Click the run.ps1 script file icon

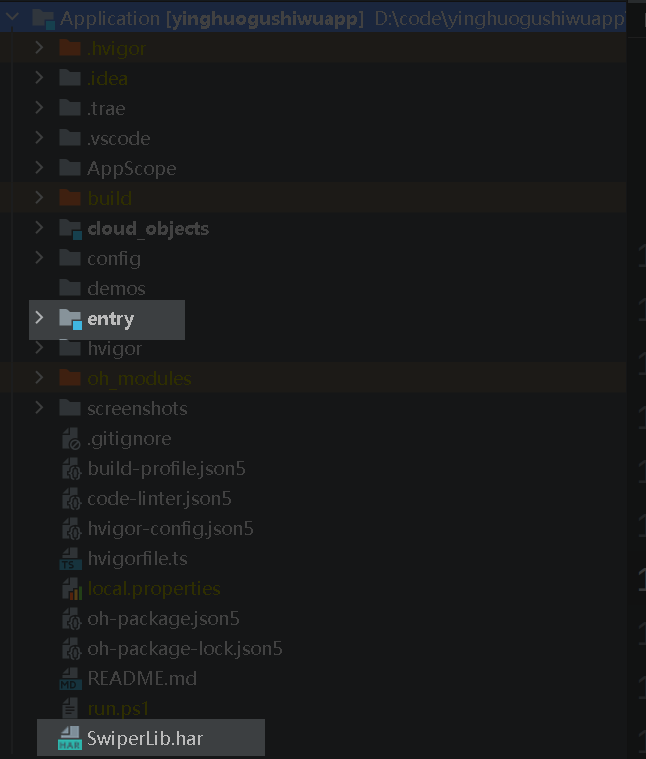[x=70, y=709]
